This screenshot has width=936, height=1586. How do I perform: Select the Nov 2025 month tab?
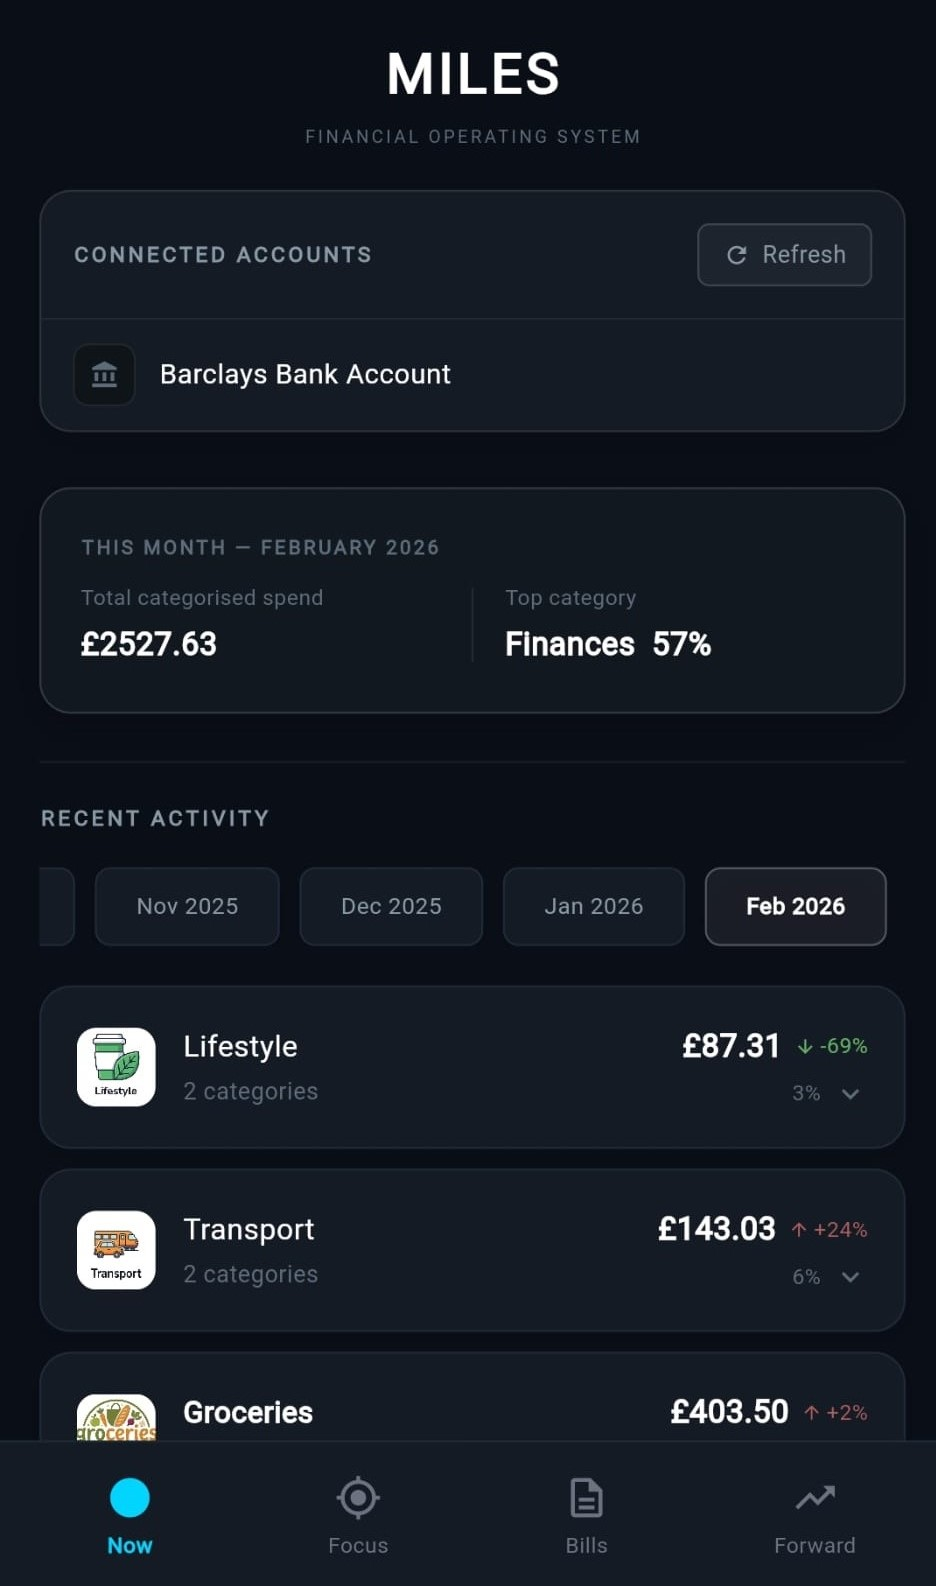[x=187, y=906]
